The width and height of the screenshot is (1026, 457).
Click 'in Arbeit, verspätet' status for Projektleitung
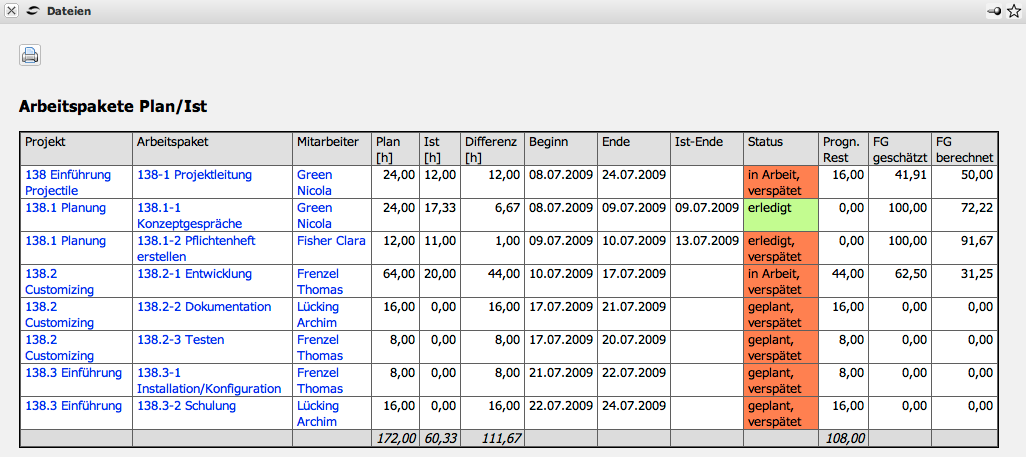coord(781,182)
